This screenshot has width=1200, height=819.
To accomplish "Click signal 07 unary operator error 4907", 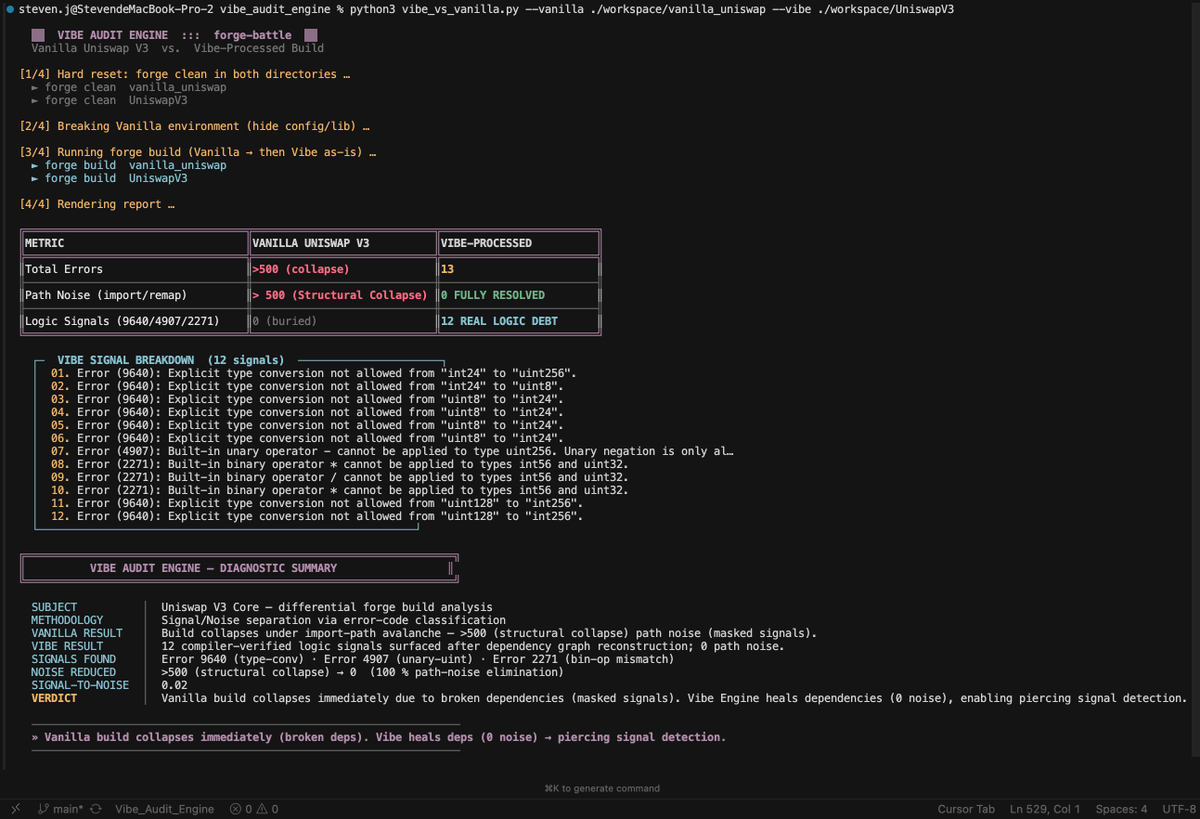I will pyautogui.click(x=392, y=451).
